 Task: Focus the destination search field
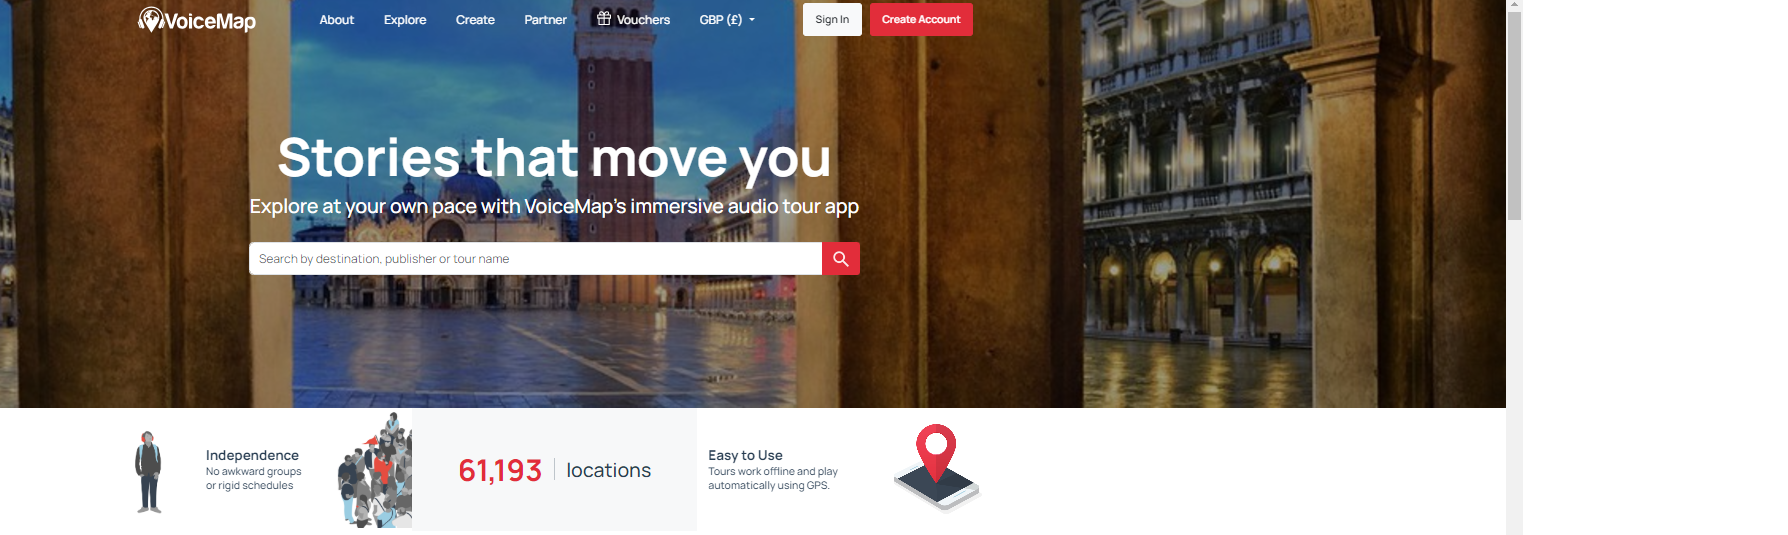[x=535, y=258]
